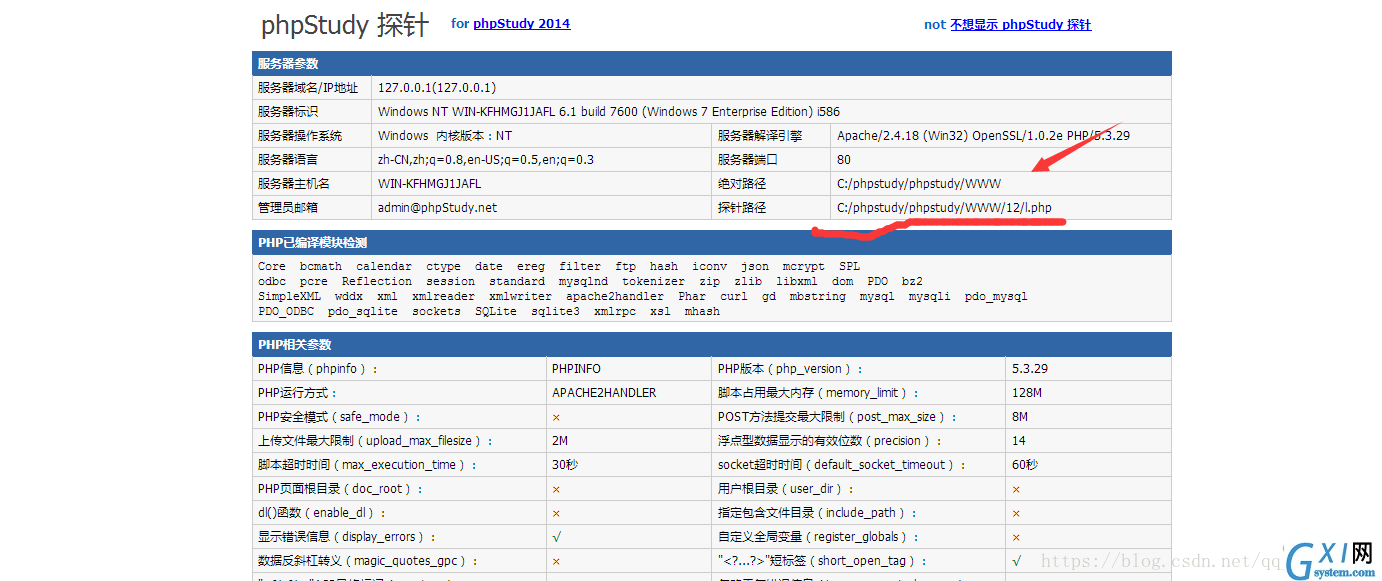1382x581 pixels.
Task: Click the √ mark for short_open_tag
Action: (1016, 561)
